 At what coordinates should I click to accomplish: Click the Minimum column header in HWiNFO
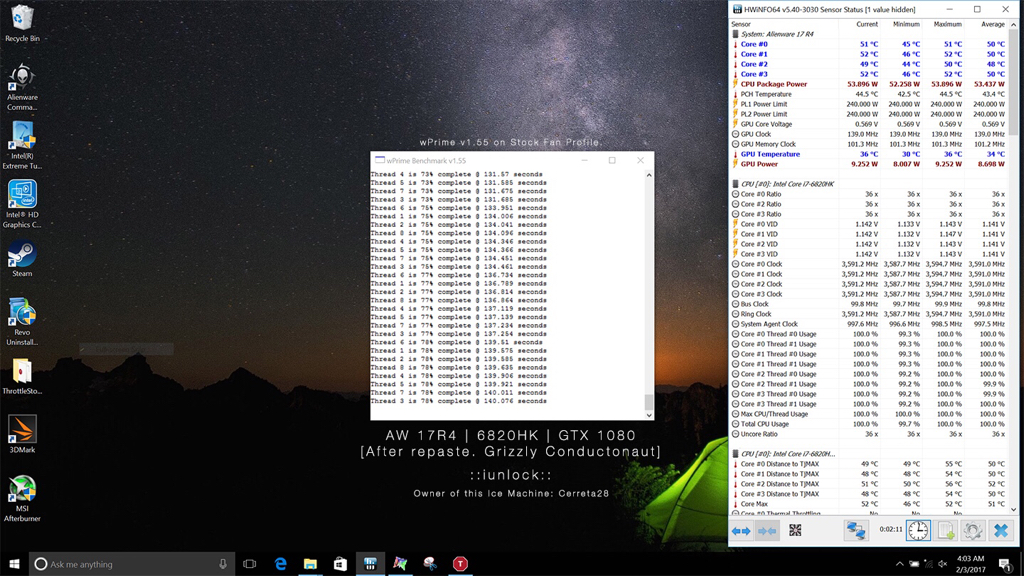[906, 24]
